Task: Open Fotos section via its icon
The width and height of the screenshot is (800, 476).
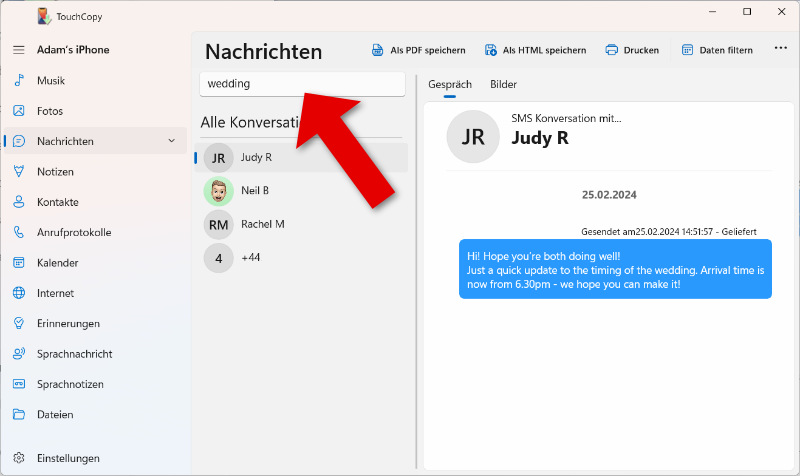Action: [x=18, y=111]
